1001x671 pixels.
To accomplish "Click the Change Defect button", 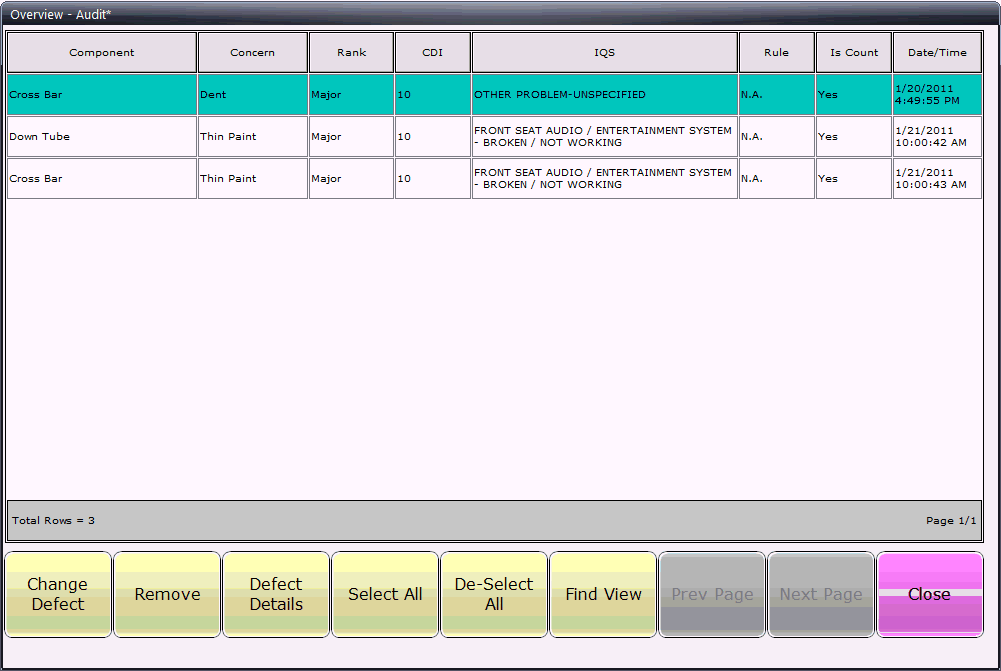I will [x=58, y=594].
